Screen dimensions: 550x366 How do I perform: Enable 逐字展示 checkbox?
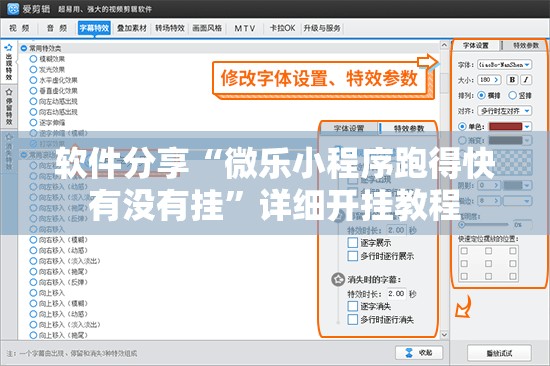point(353,242)
